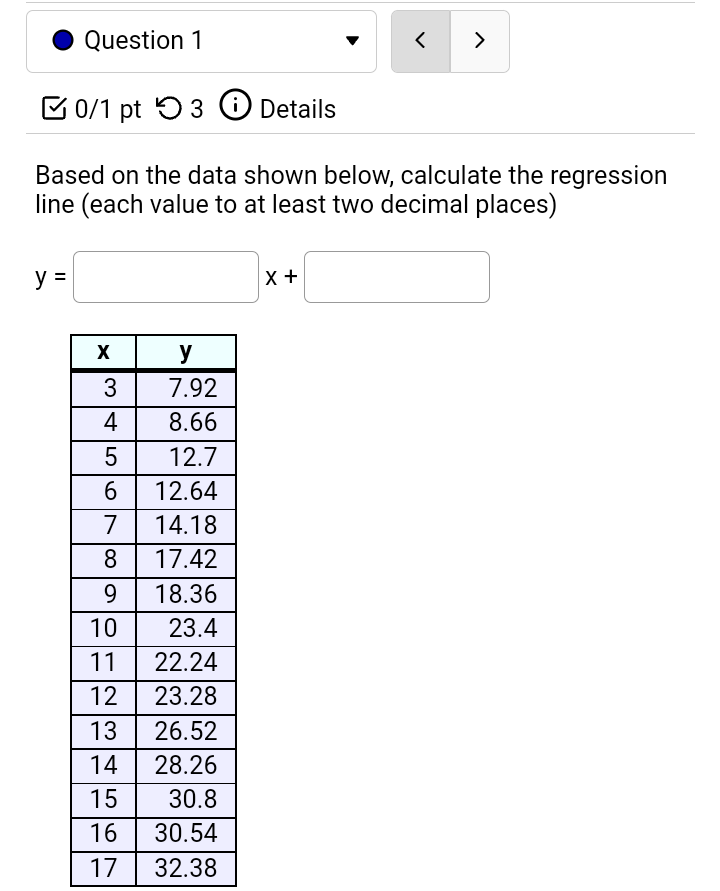
Task: Click the right chevron navigation icon
Action: tap(479, 41)
